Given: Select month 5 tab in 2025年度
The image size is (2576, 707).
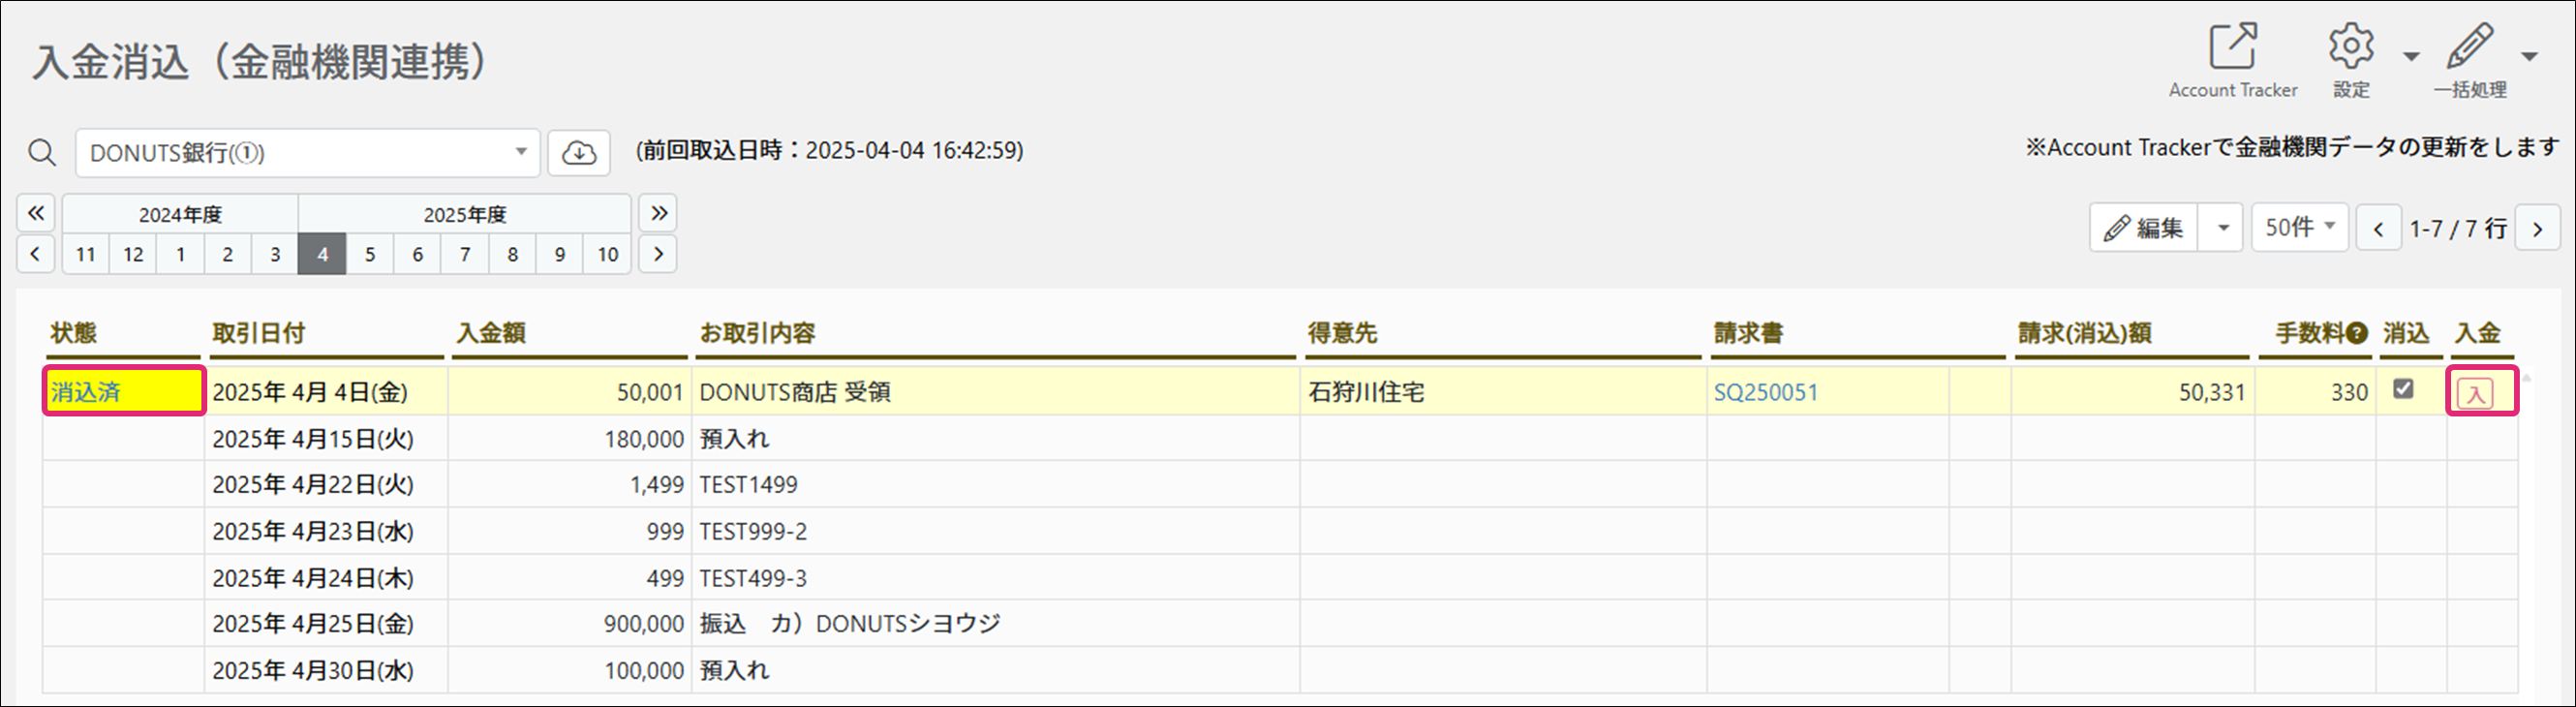Looking at the screenshot, I should pyautogui.click(x=370, y=254).
